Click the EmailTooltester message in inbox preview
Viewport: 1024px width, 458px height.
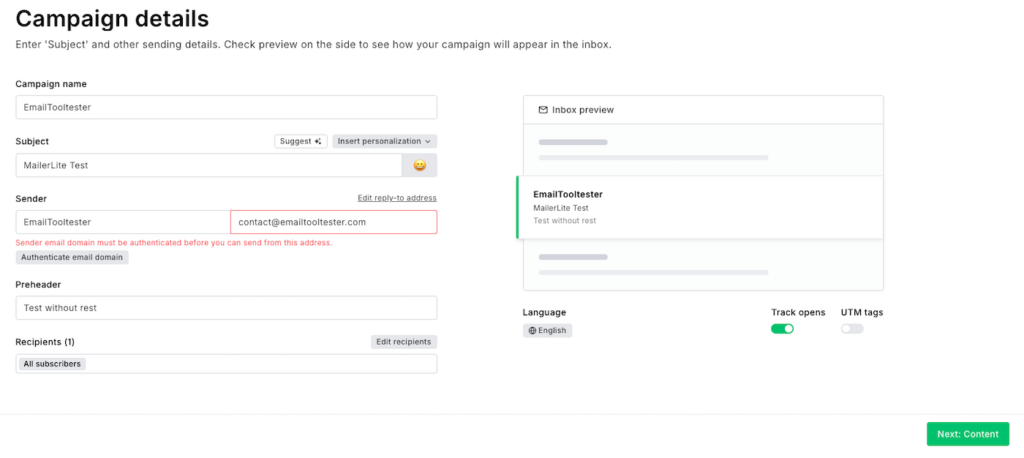[700, 207]
